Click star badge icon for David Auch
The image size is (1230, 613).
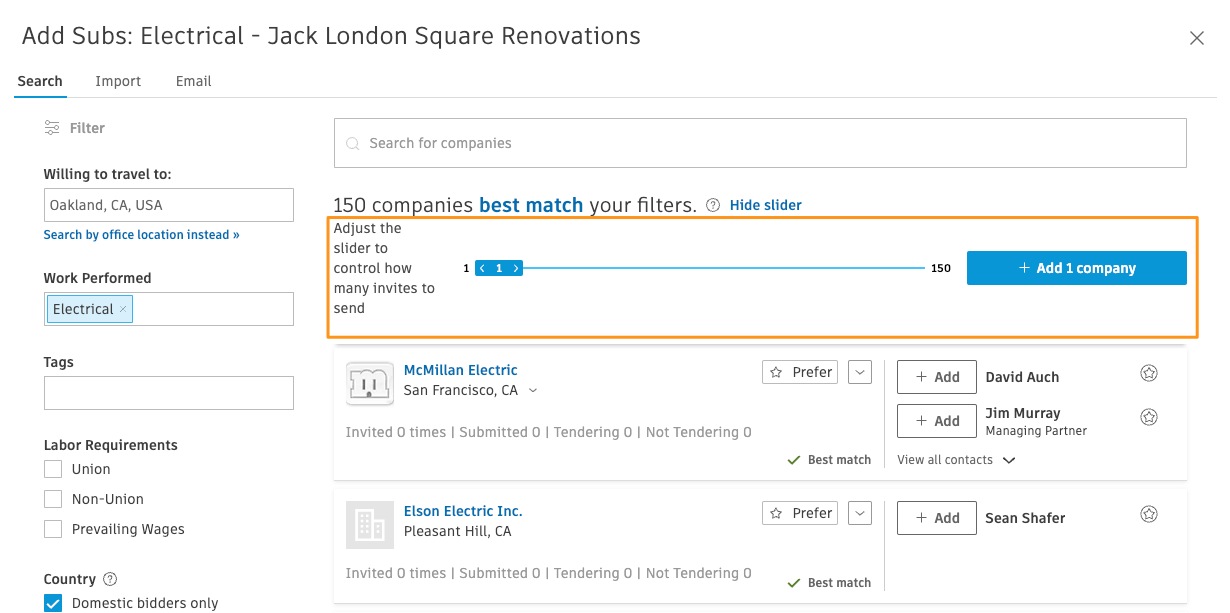[x=1149, y=373]
